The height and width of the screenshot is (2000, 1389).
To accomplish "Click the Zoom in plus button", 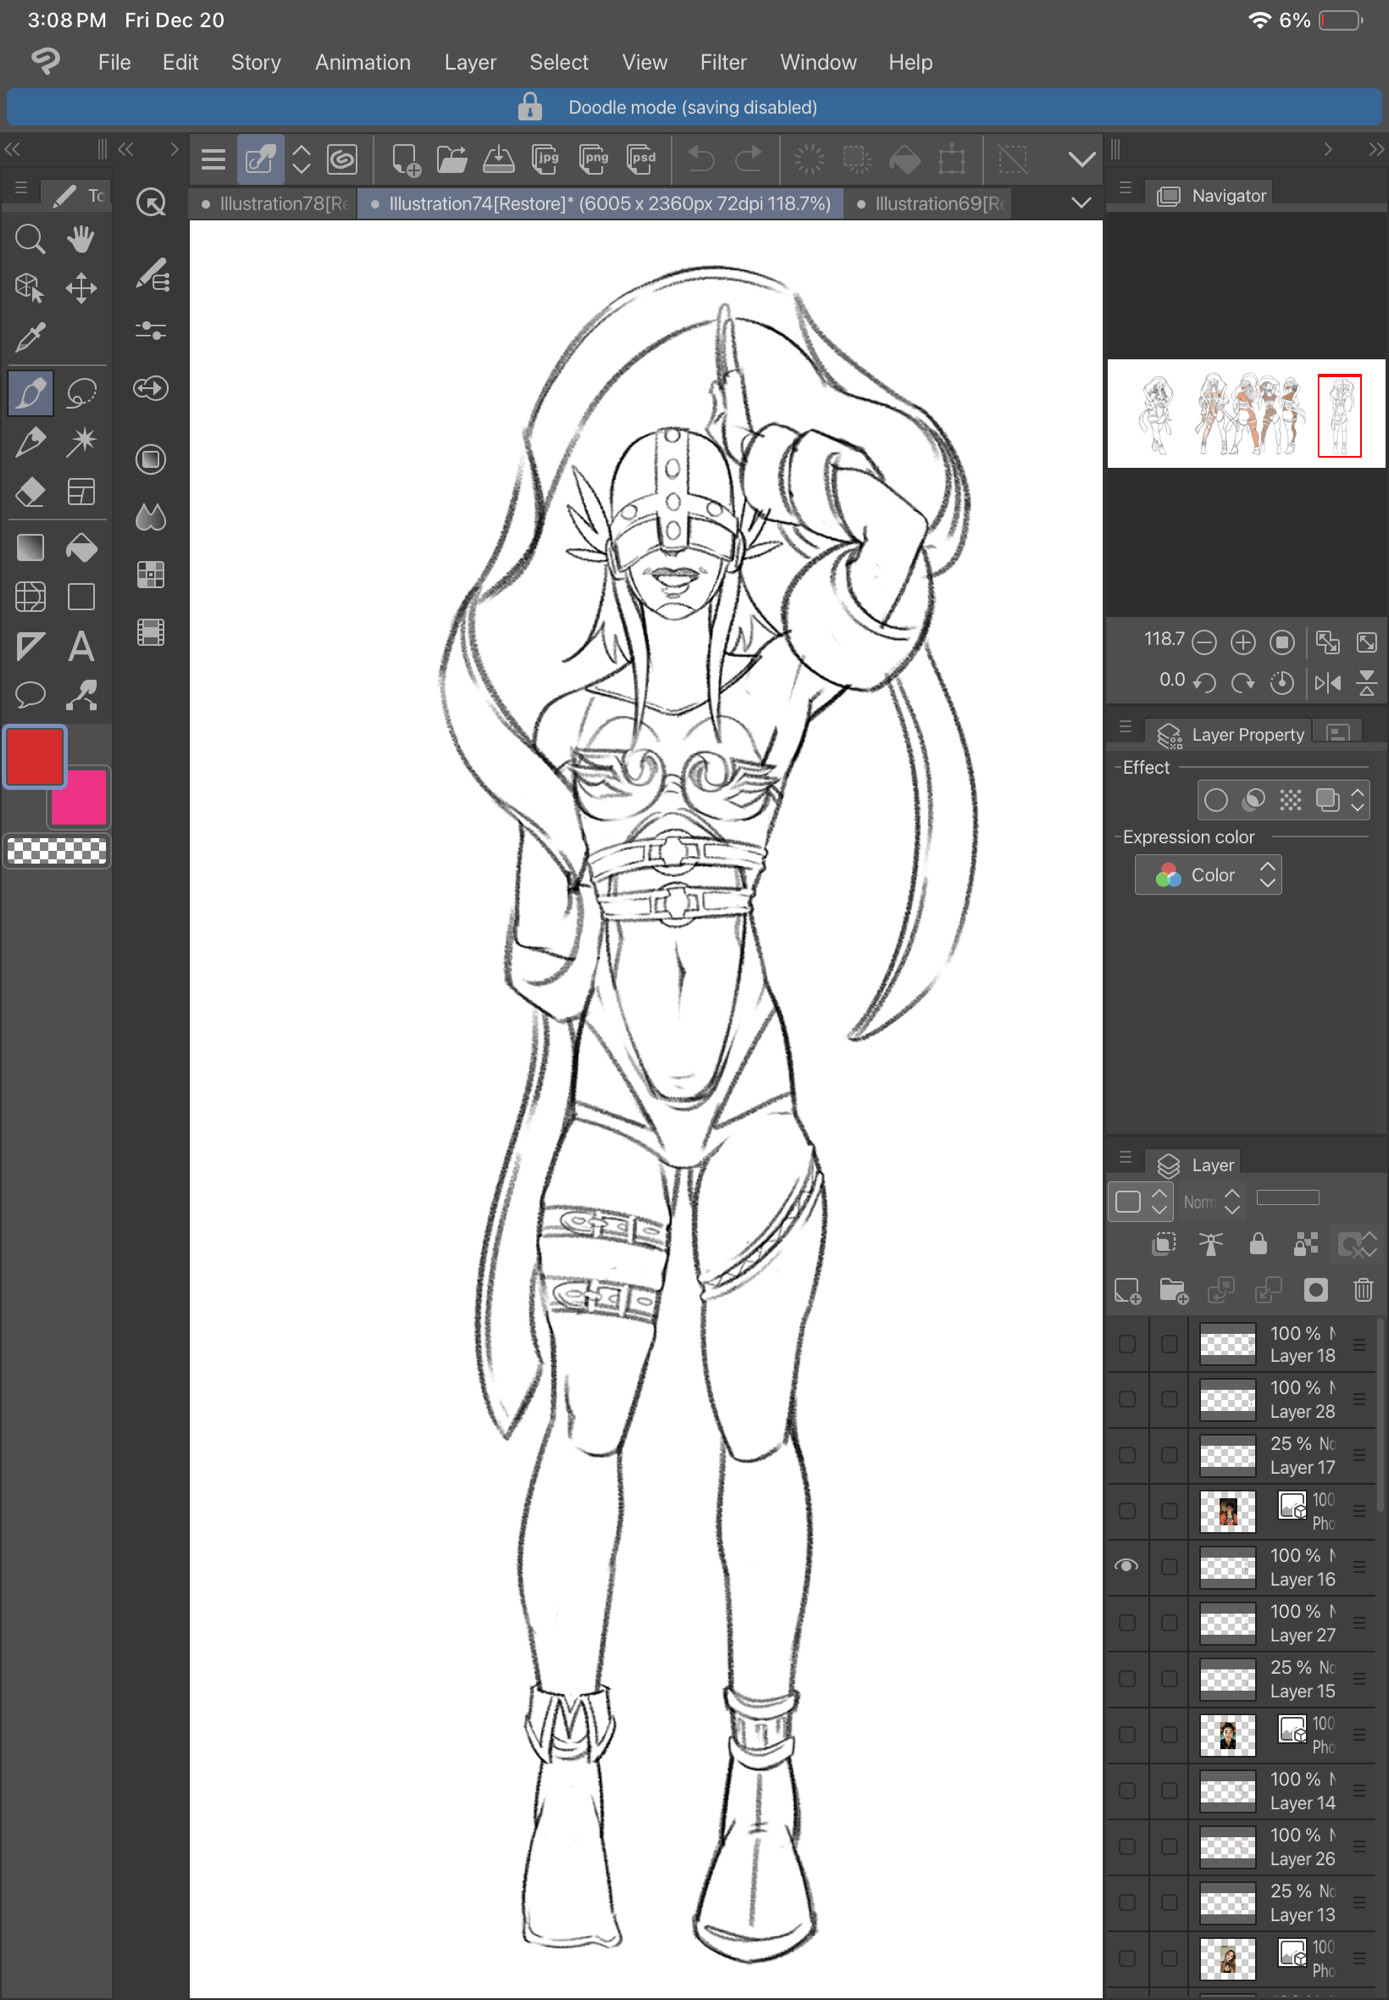I will click(x=1243, y=642).
